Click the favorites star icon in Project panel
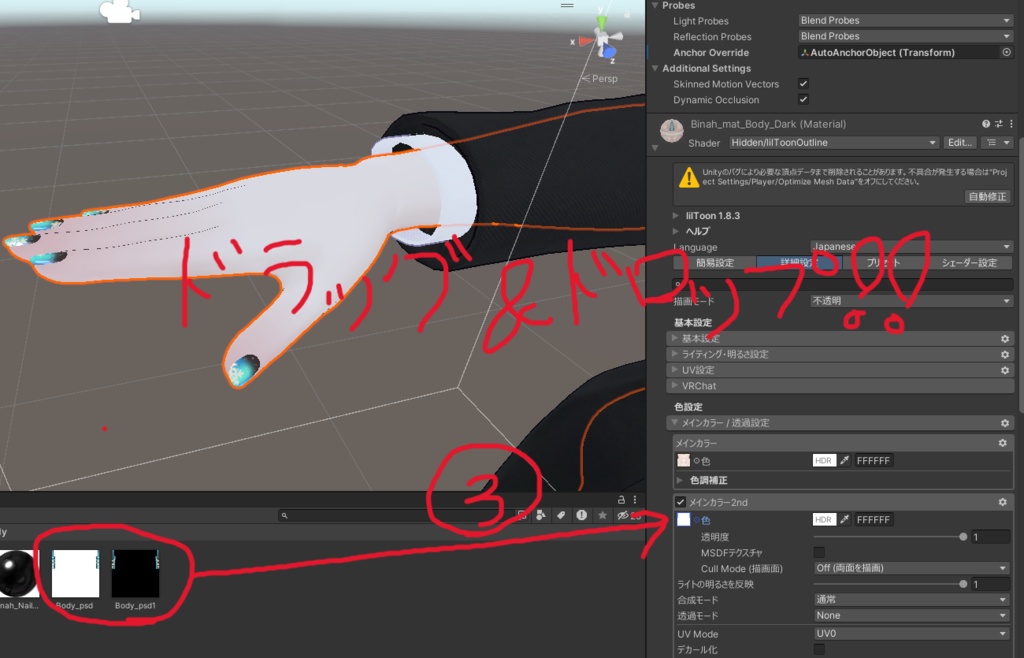 coord(602,515)
